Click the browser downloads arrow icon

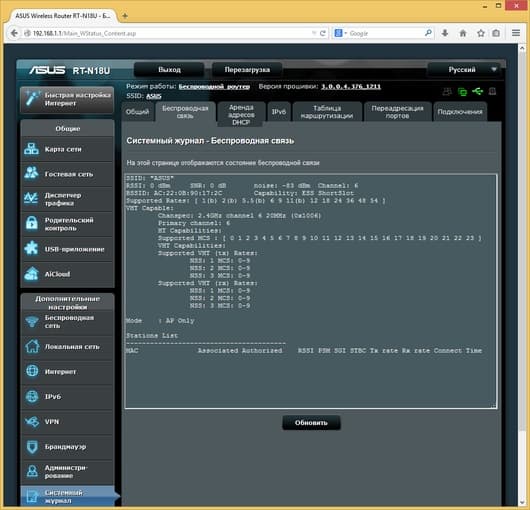point(445,33)
